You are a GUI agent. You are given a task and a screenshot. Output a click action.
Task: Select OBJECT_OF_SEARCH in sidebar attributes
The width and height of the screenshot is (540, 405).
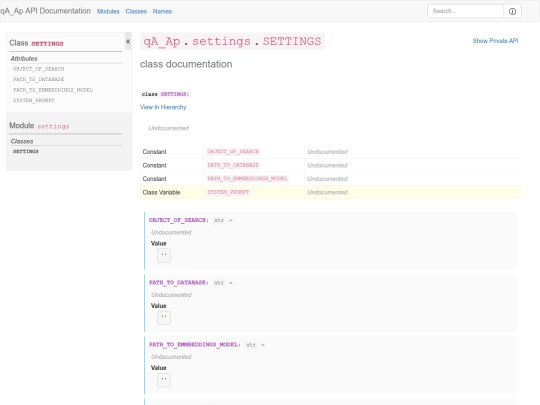(39, 69)
